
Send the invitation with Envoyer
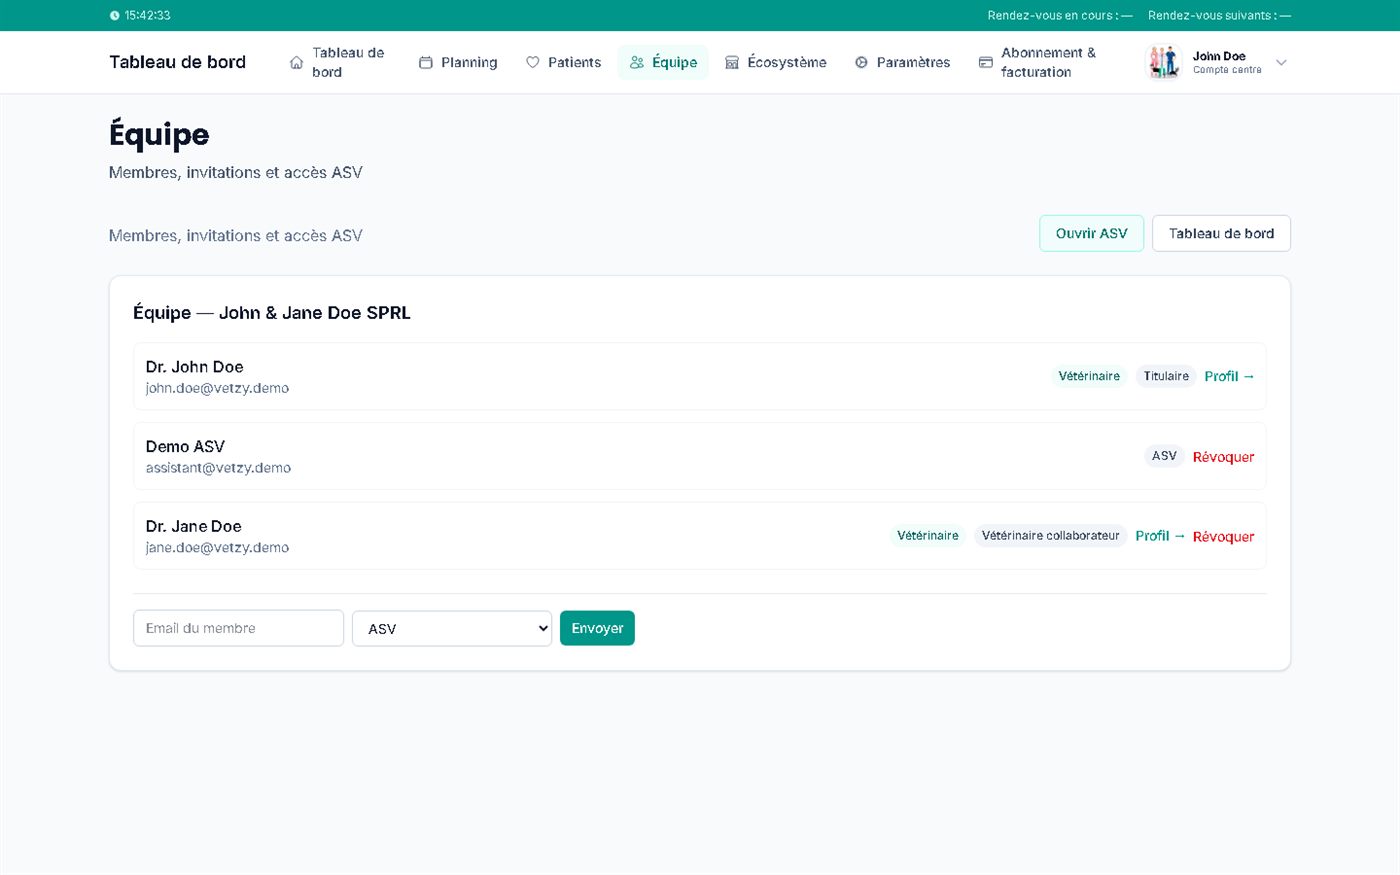click(597, 628)
